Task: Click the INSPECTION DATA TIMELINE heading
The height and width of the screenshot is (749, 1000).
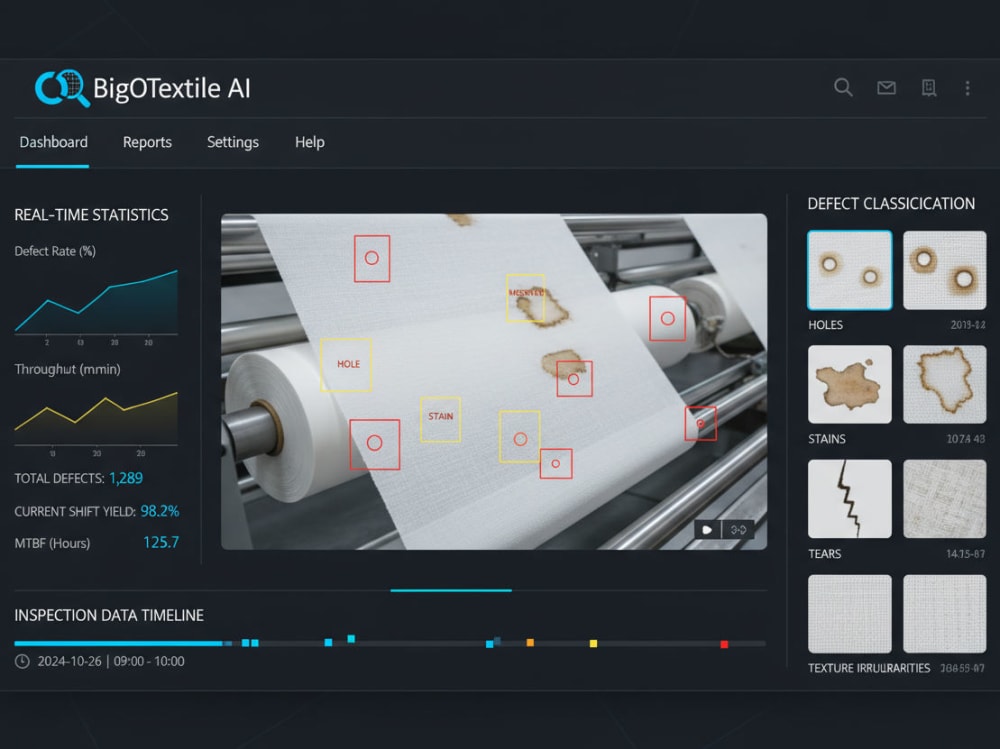Action: tap(109, 615)
